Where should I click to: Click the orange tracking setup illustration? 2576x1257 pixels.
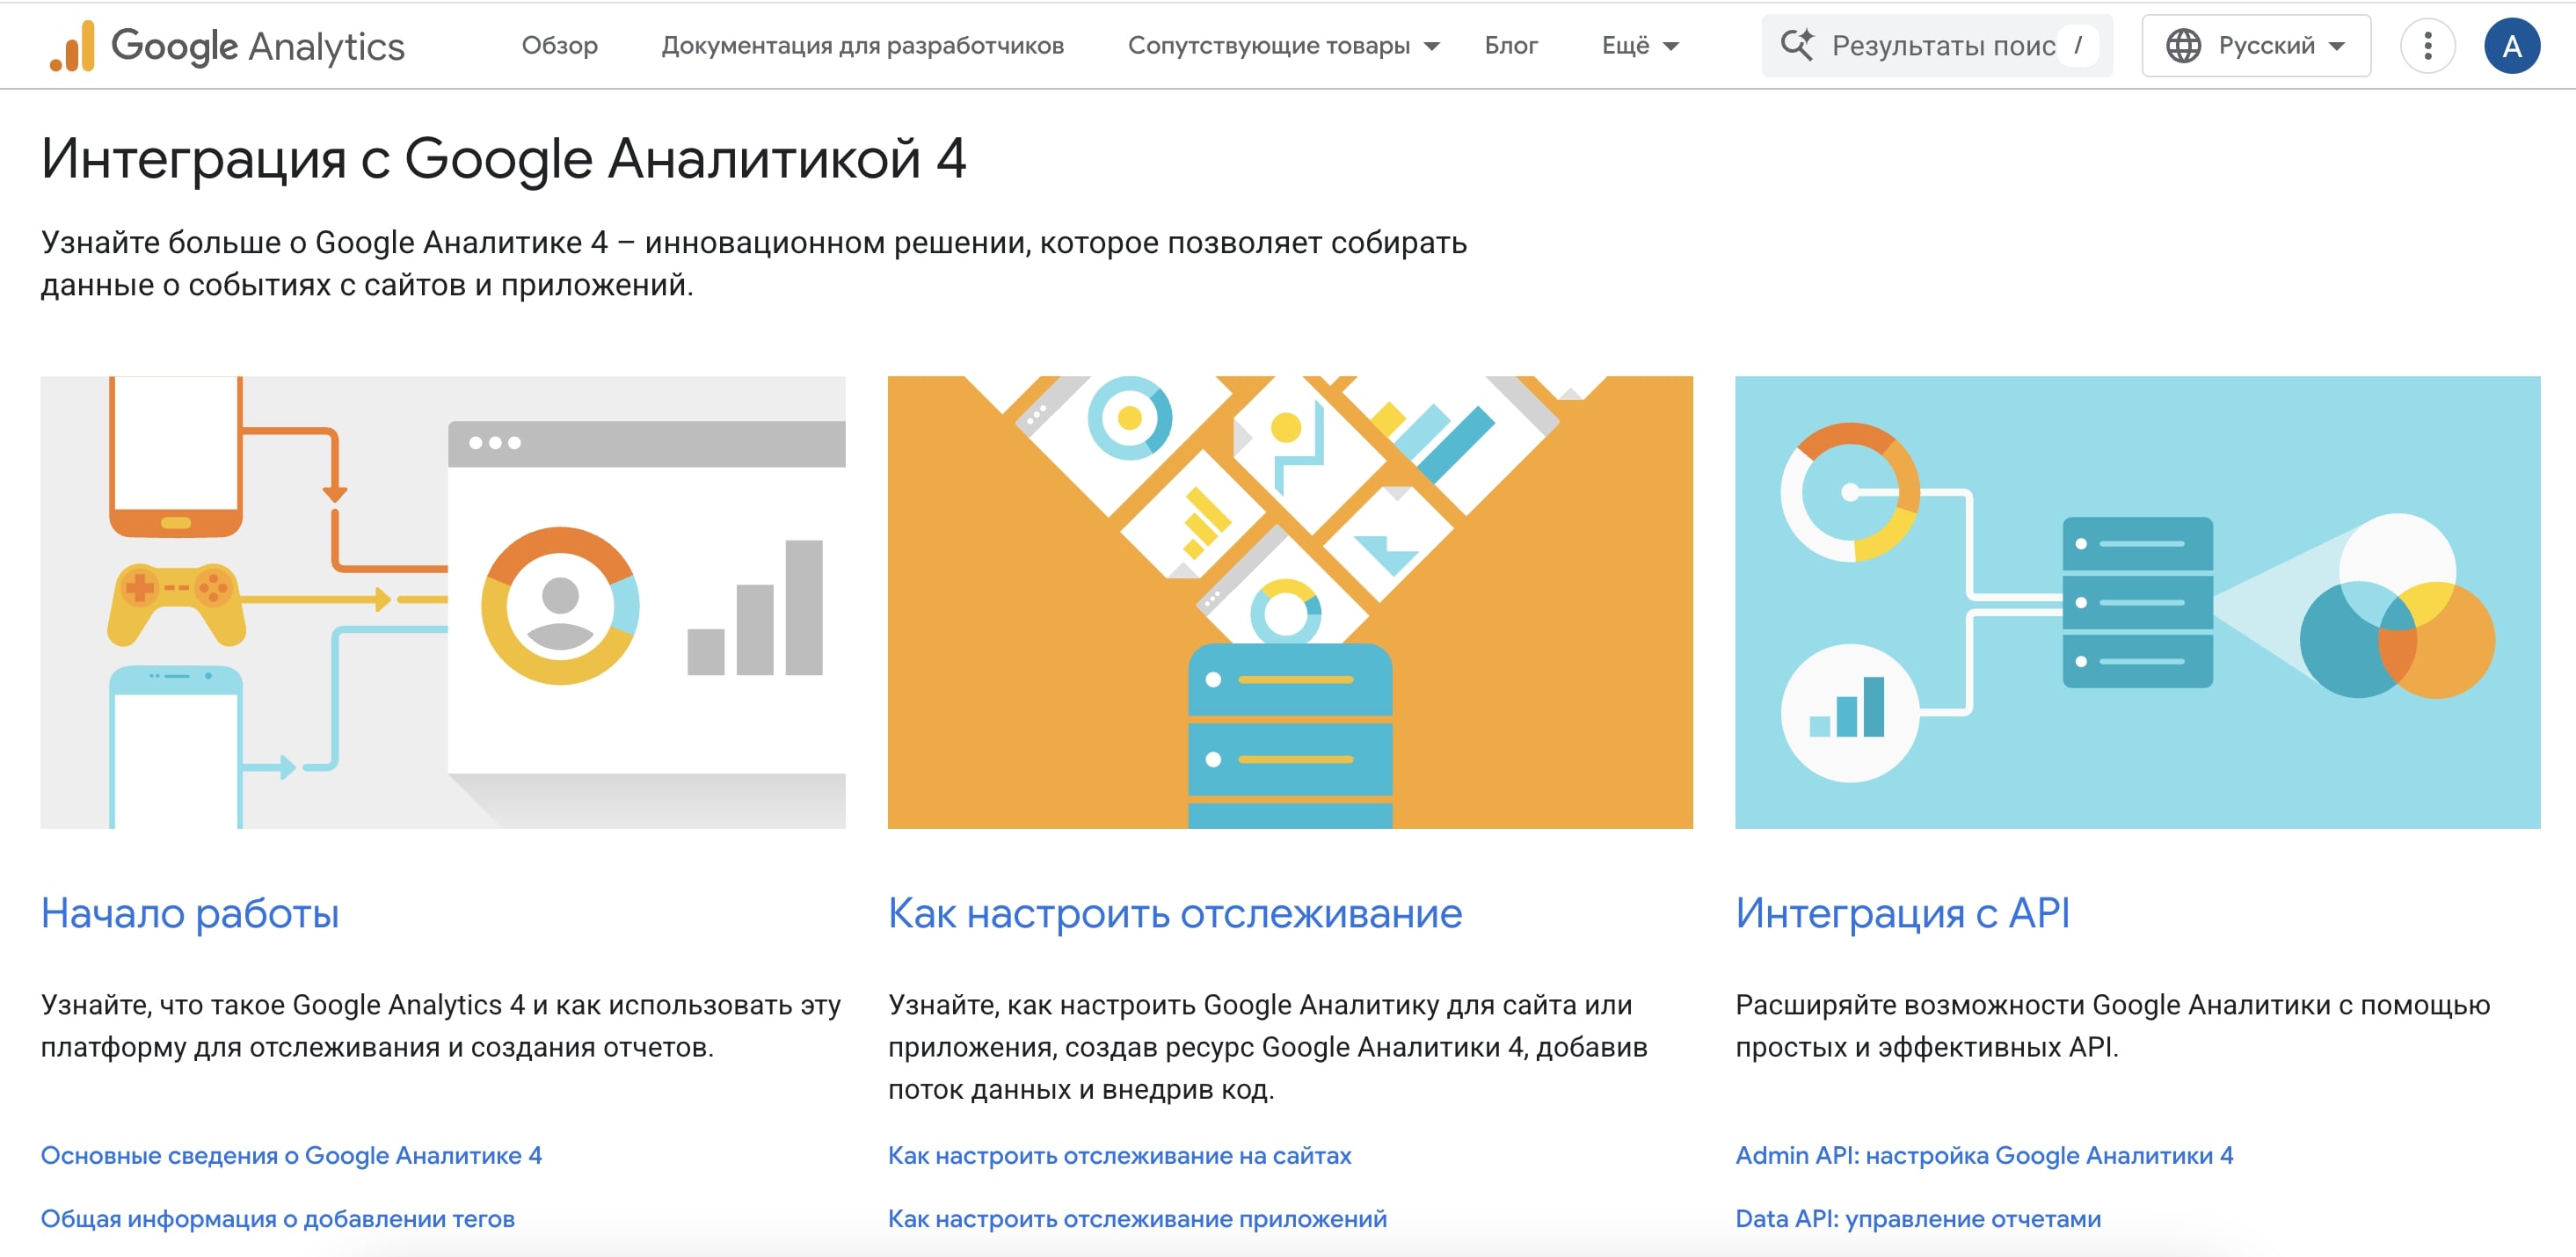coord(1290,602)
